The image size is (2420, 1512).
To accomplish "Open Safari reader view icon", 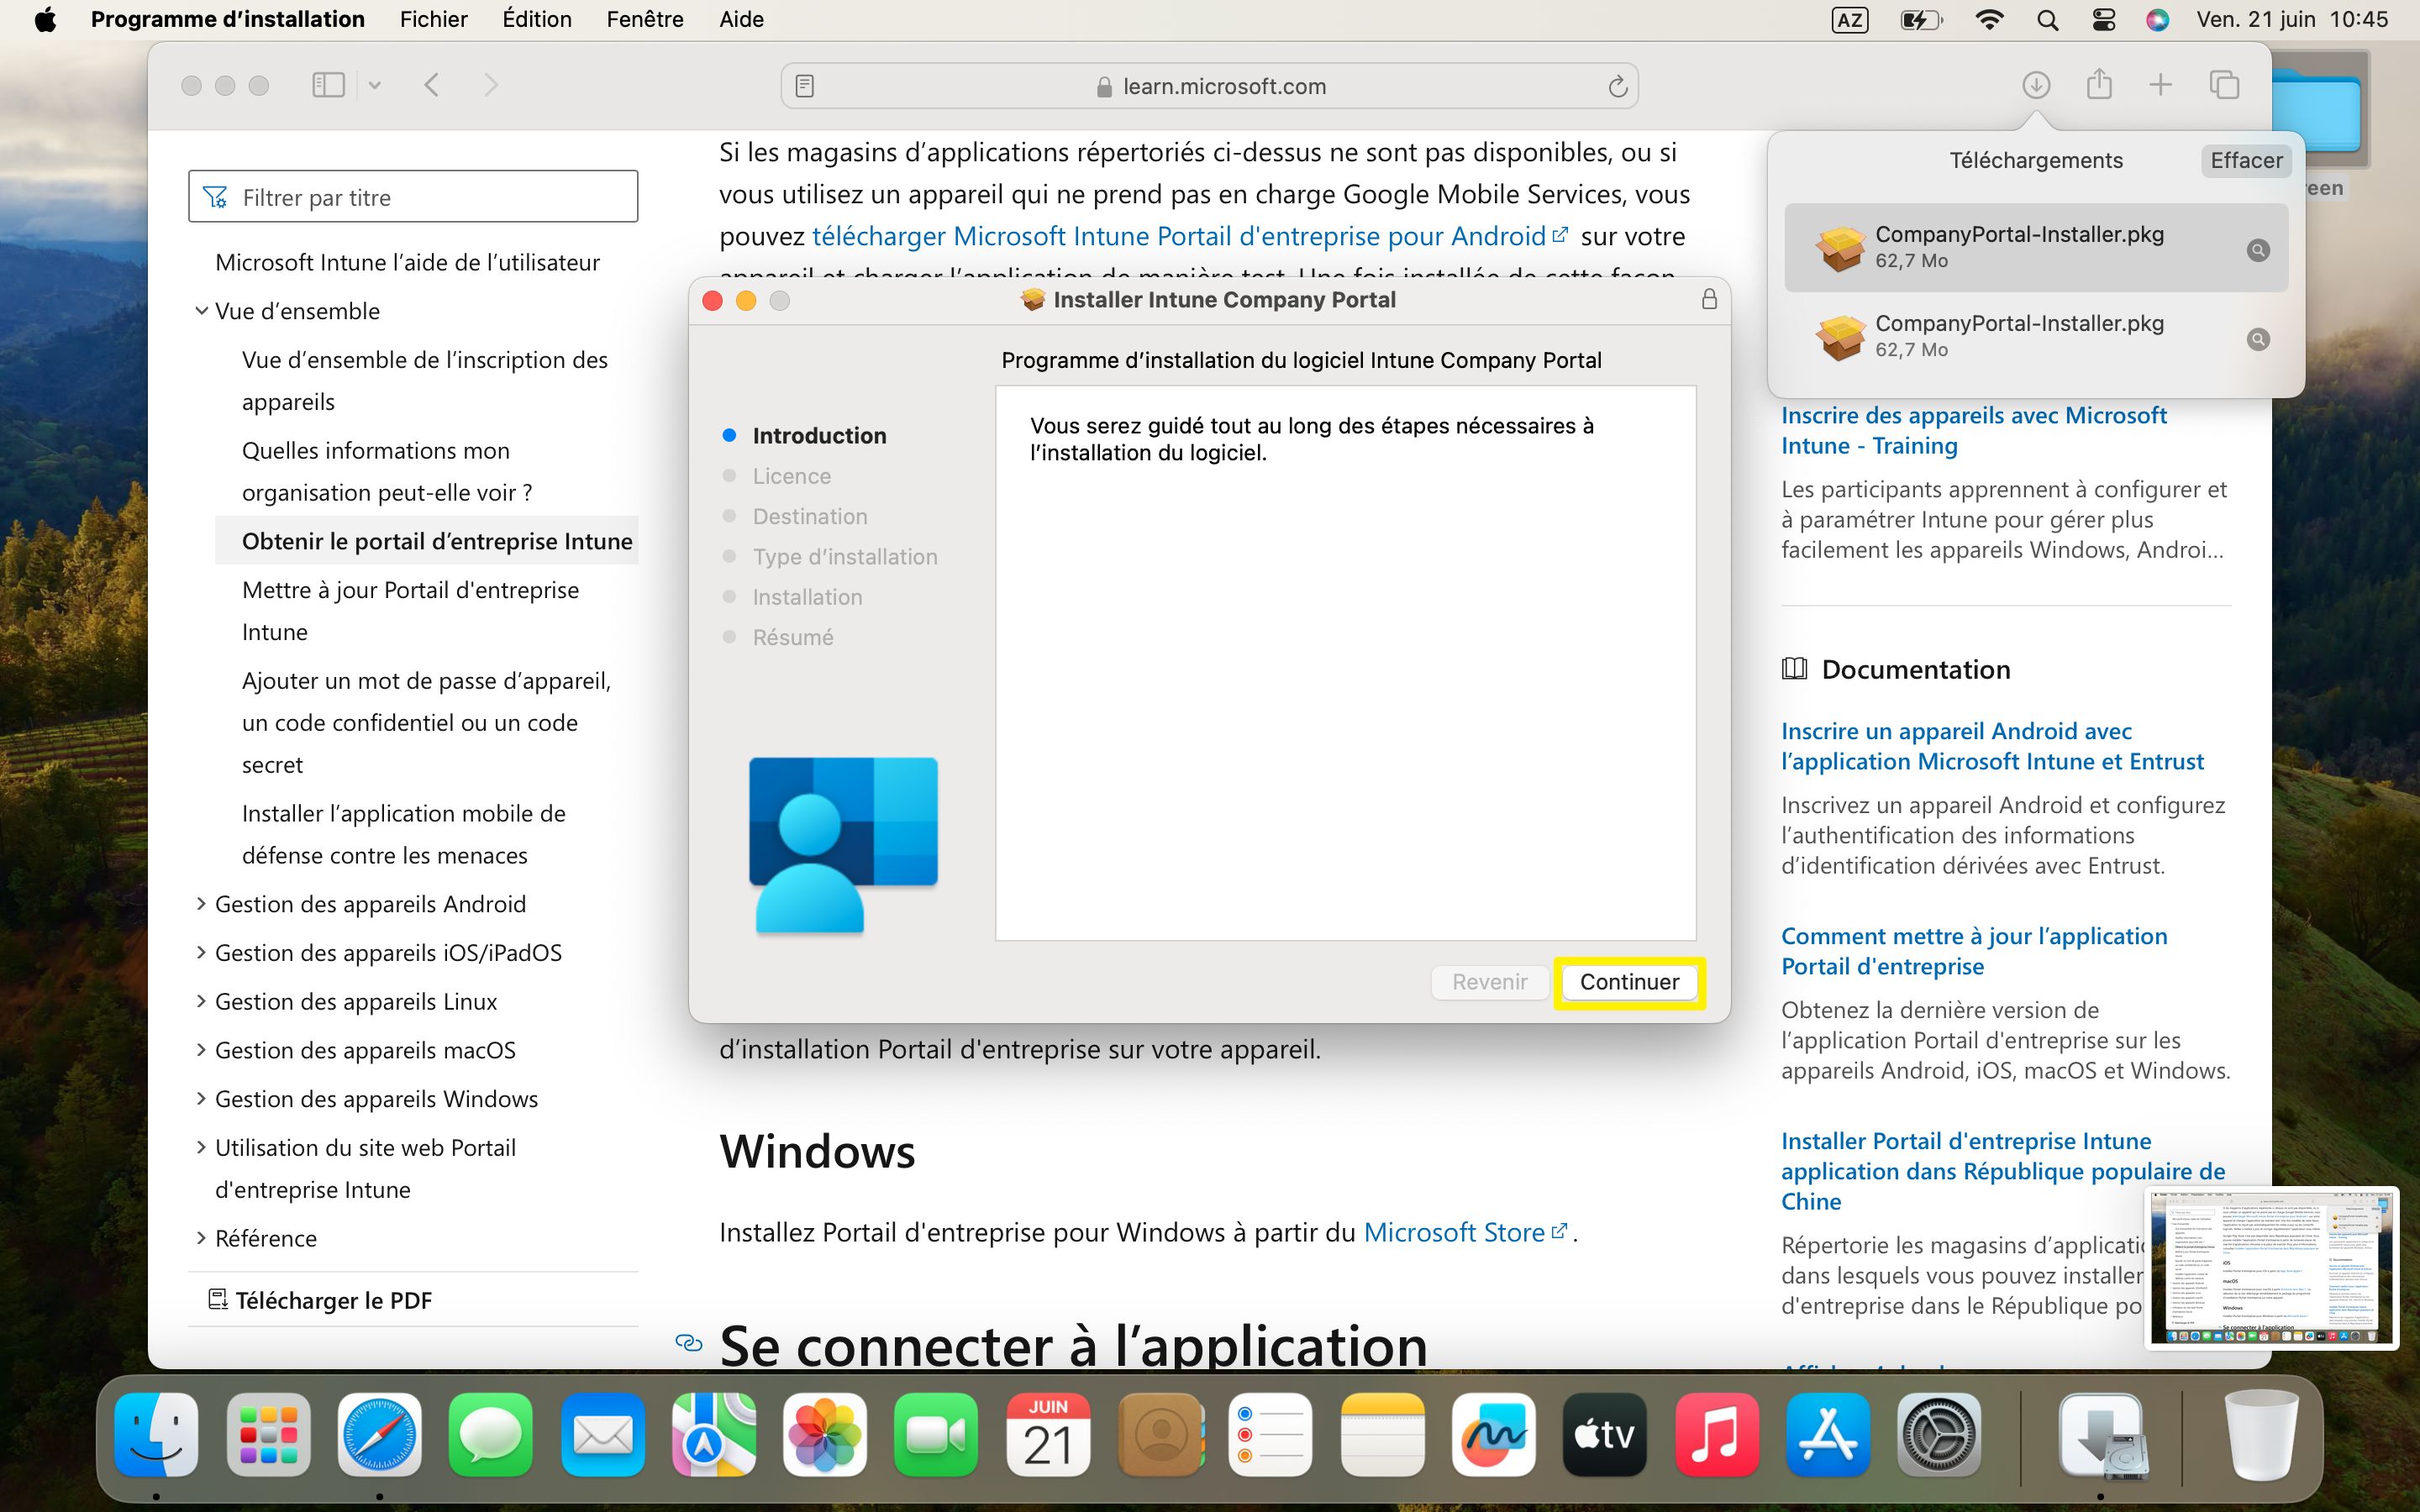I will (x=804, y=86).
